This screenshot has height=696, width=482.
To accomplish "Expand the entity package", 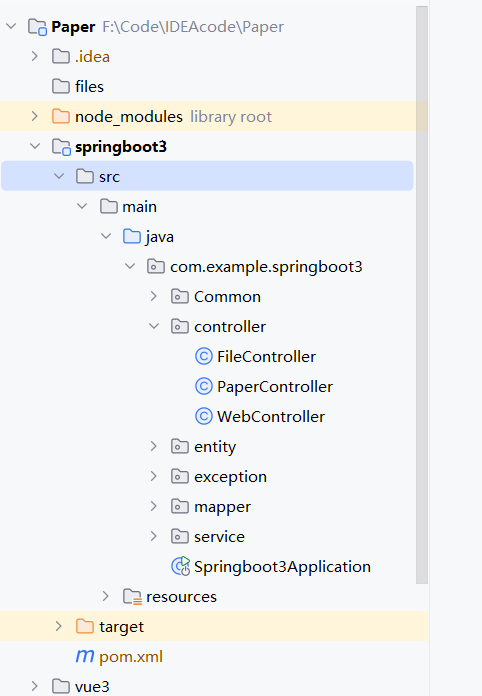I will click(x=154, y=446).
